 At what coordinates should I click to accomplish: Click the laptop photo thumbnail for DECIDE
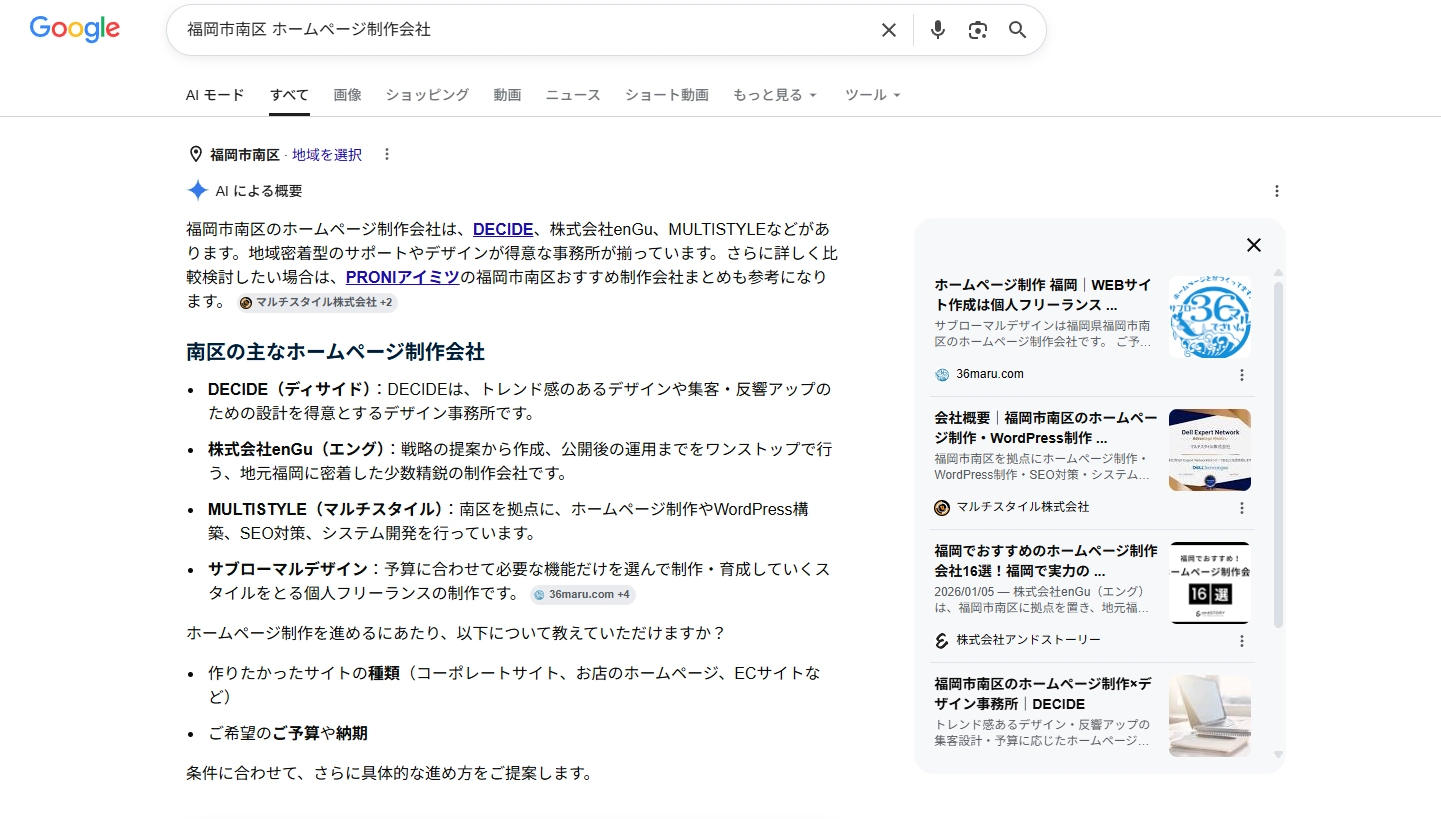point(1210,716)
